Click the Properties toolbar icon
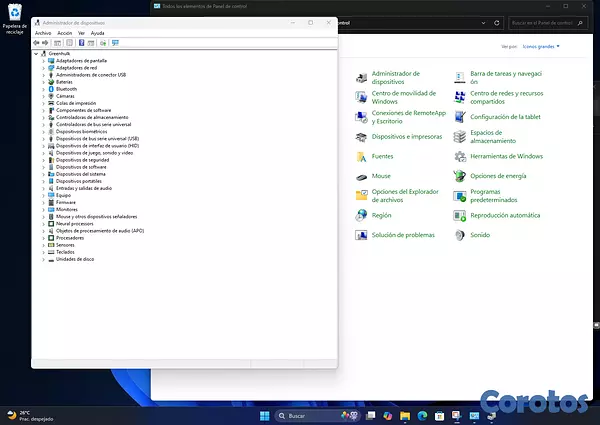The height and width of the screenshot is (425, 600). click(69, 43)
